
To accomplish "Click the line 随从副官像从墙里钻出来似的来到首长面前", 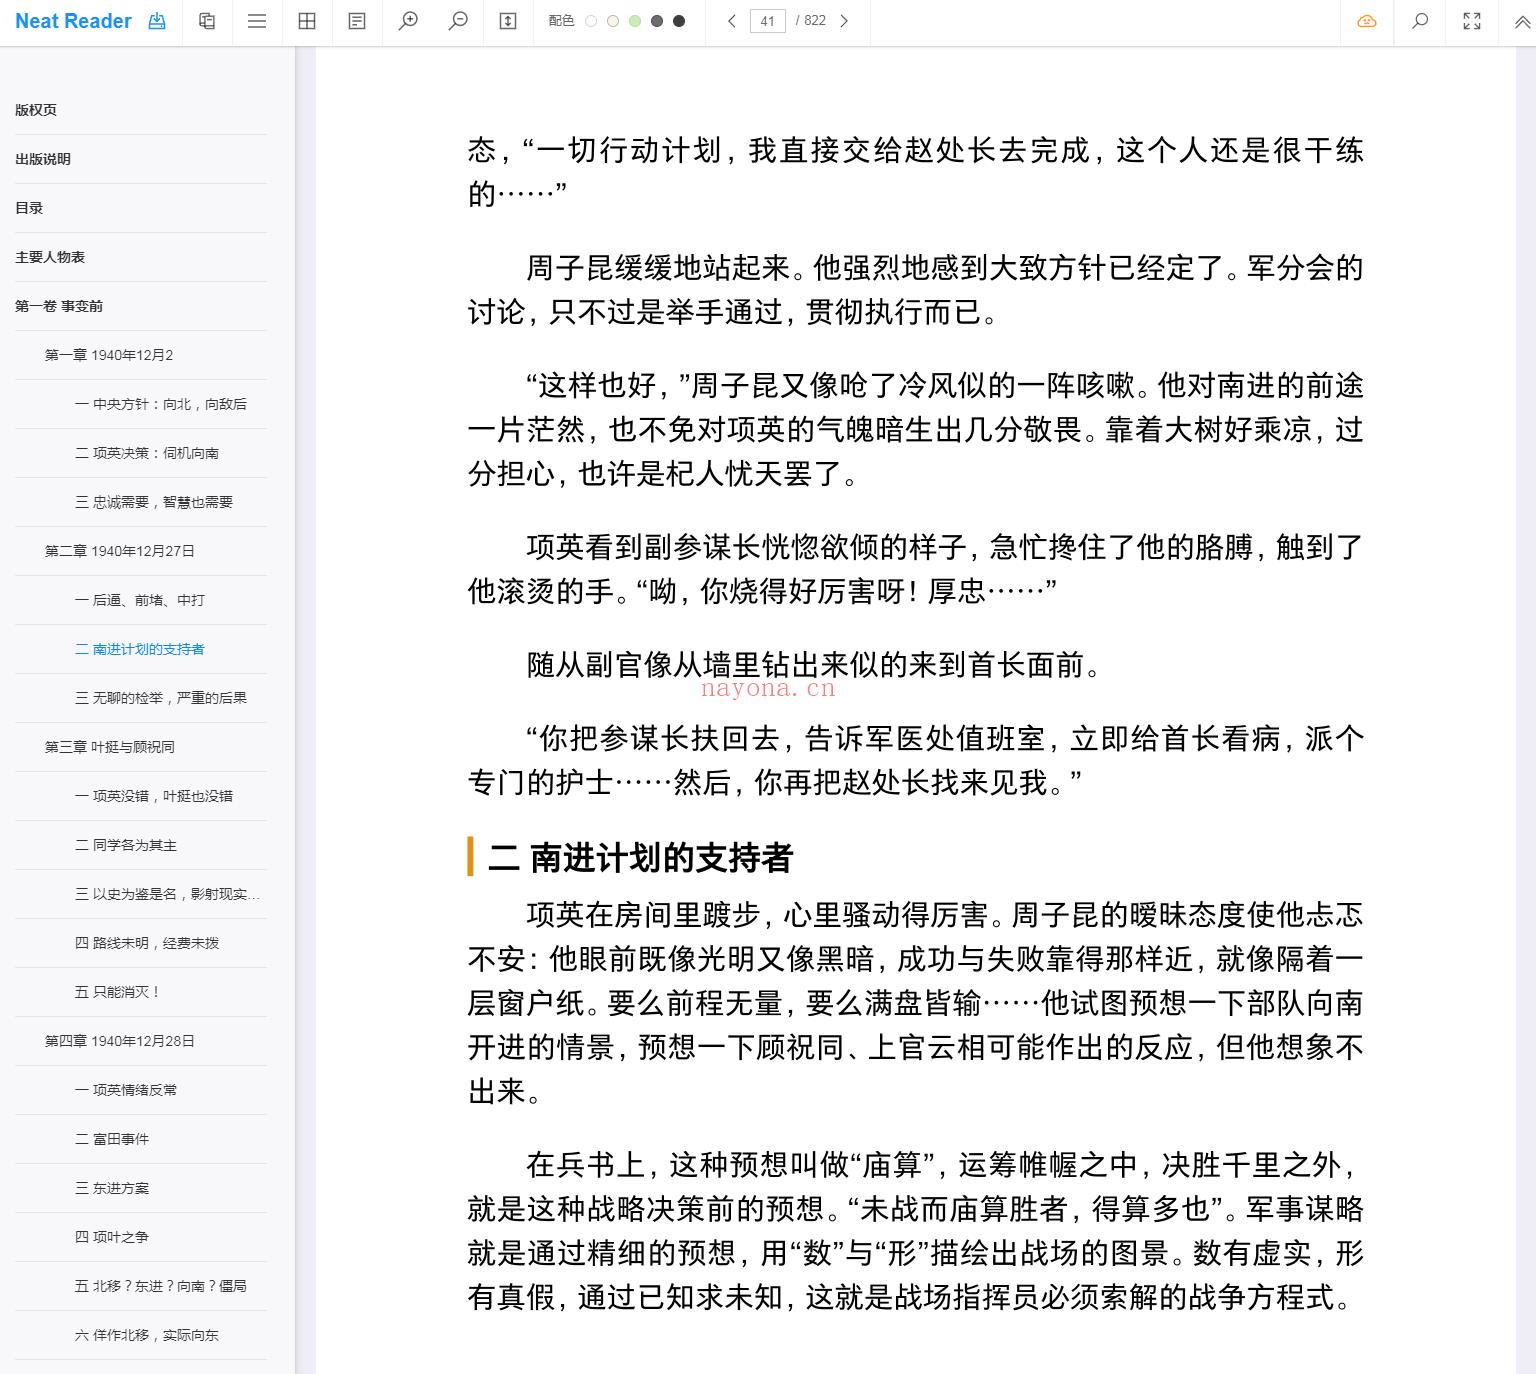I will pyautogui.click(x=814, y=665).
